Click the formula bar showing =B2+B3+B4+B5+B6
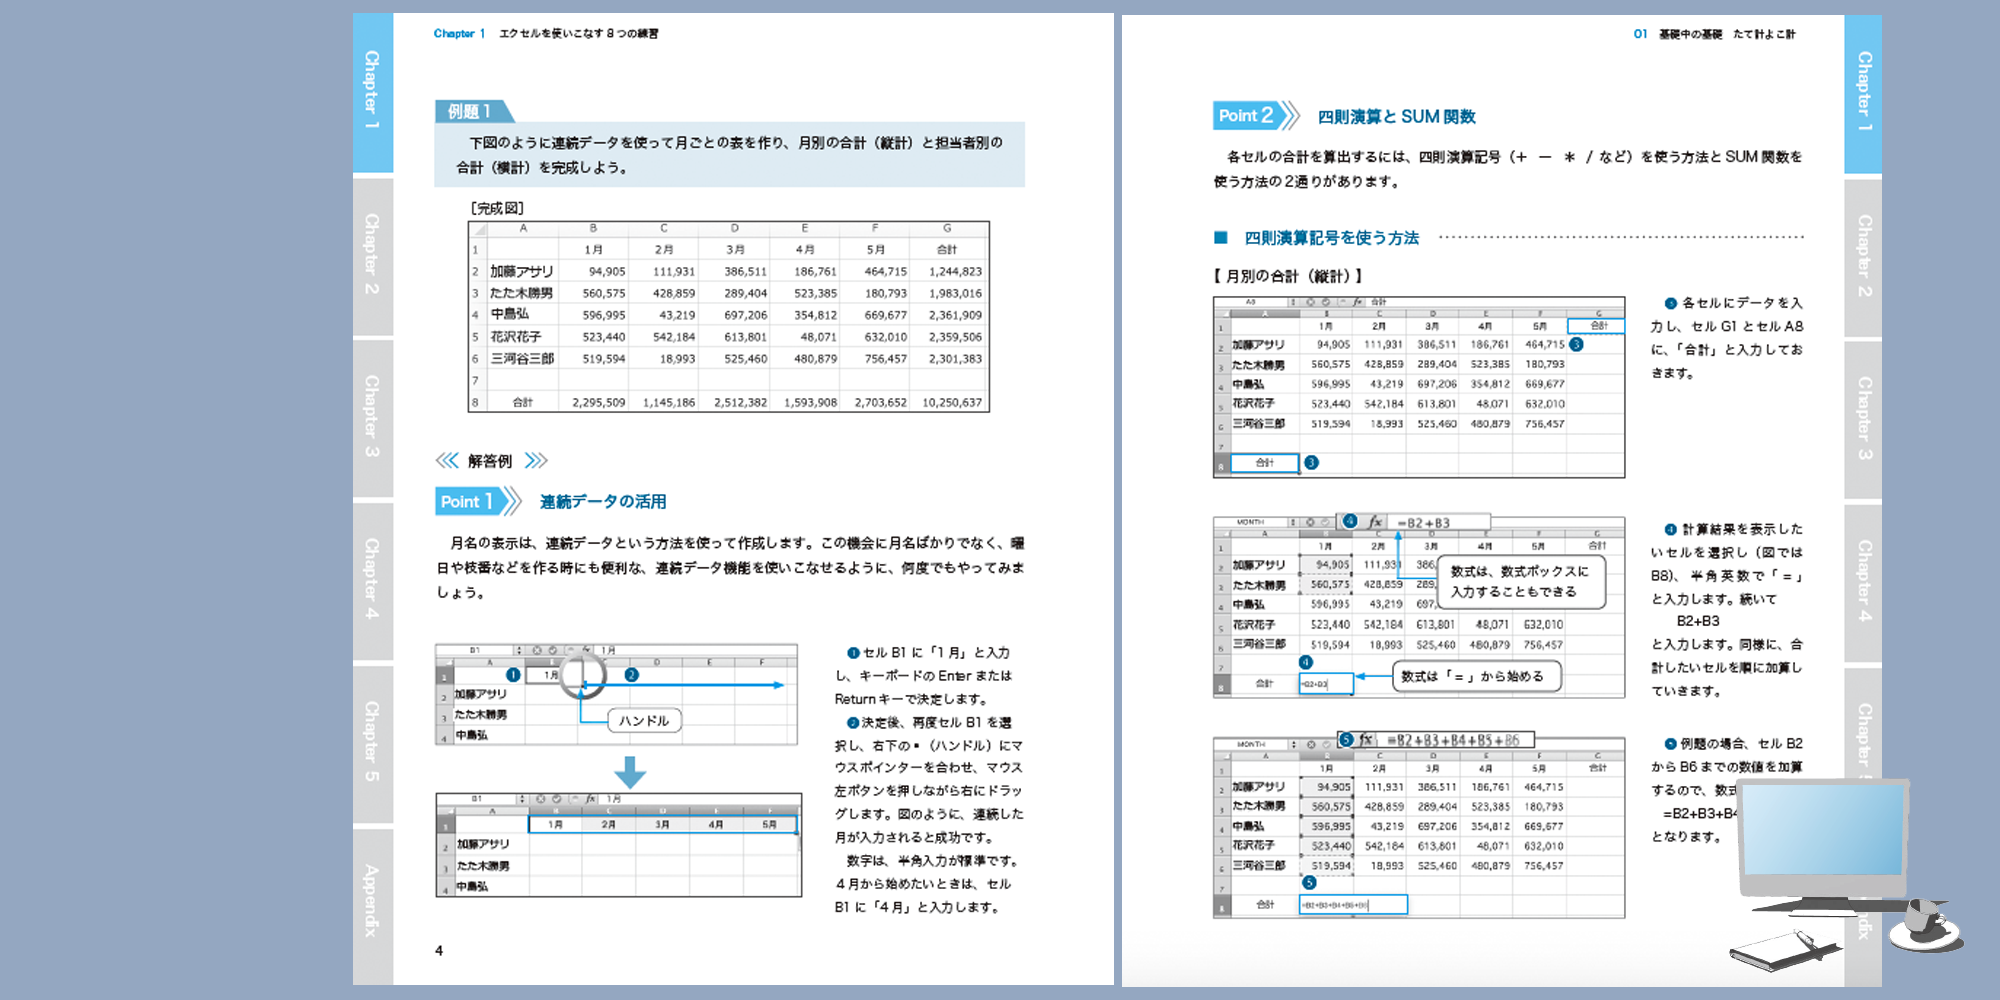 1456,740
